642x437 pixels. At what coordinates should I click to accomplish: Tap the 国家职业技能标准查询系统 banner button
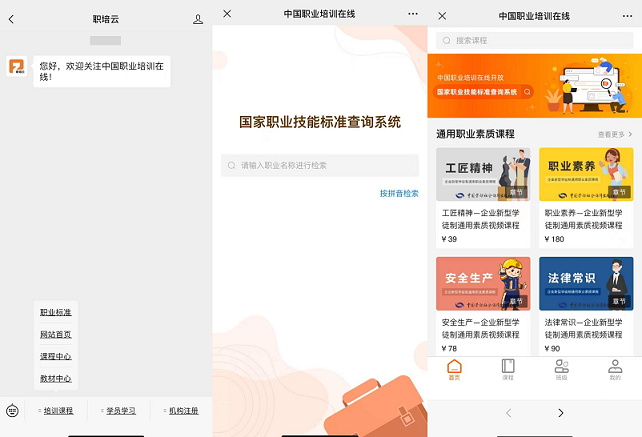tap(483, 92)
